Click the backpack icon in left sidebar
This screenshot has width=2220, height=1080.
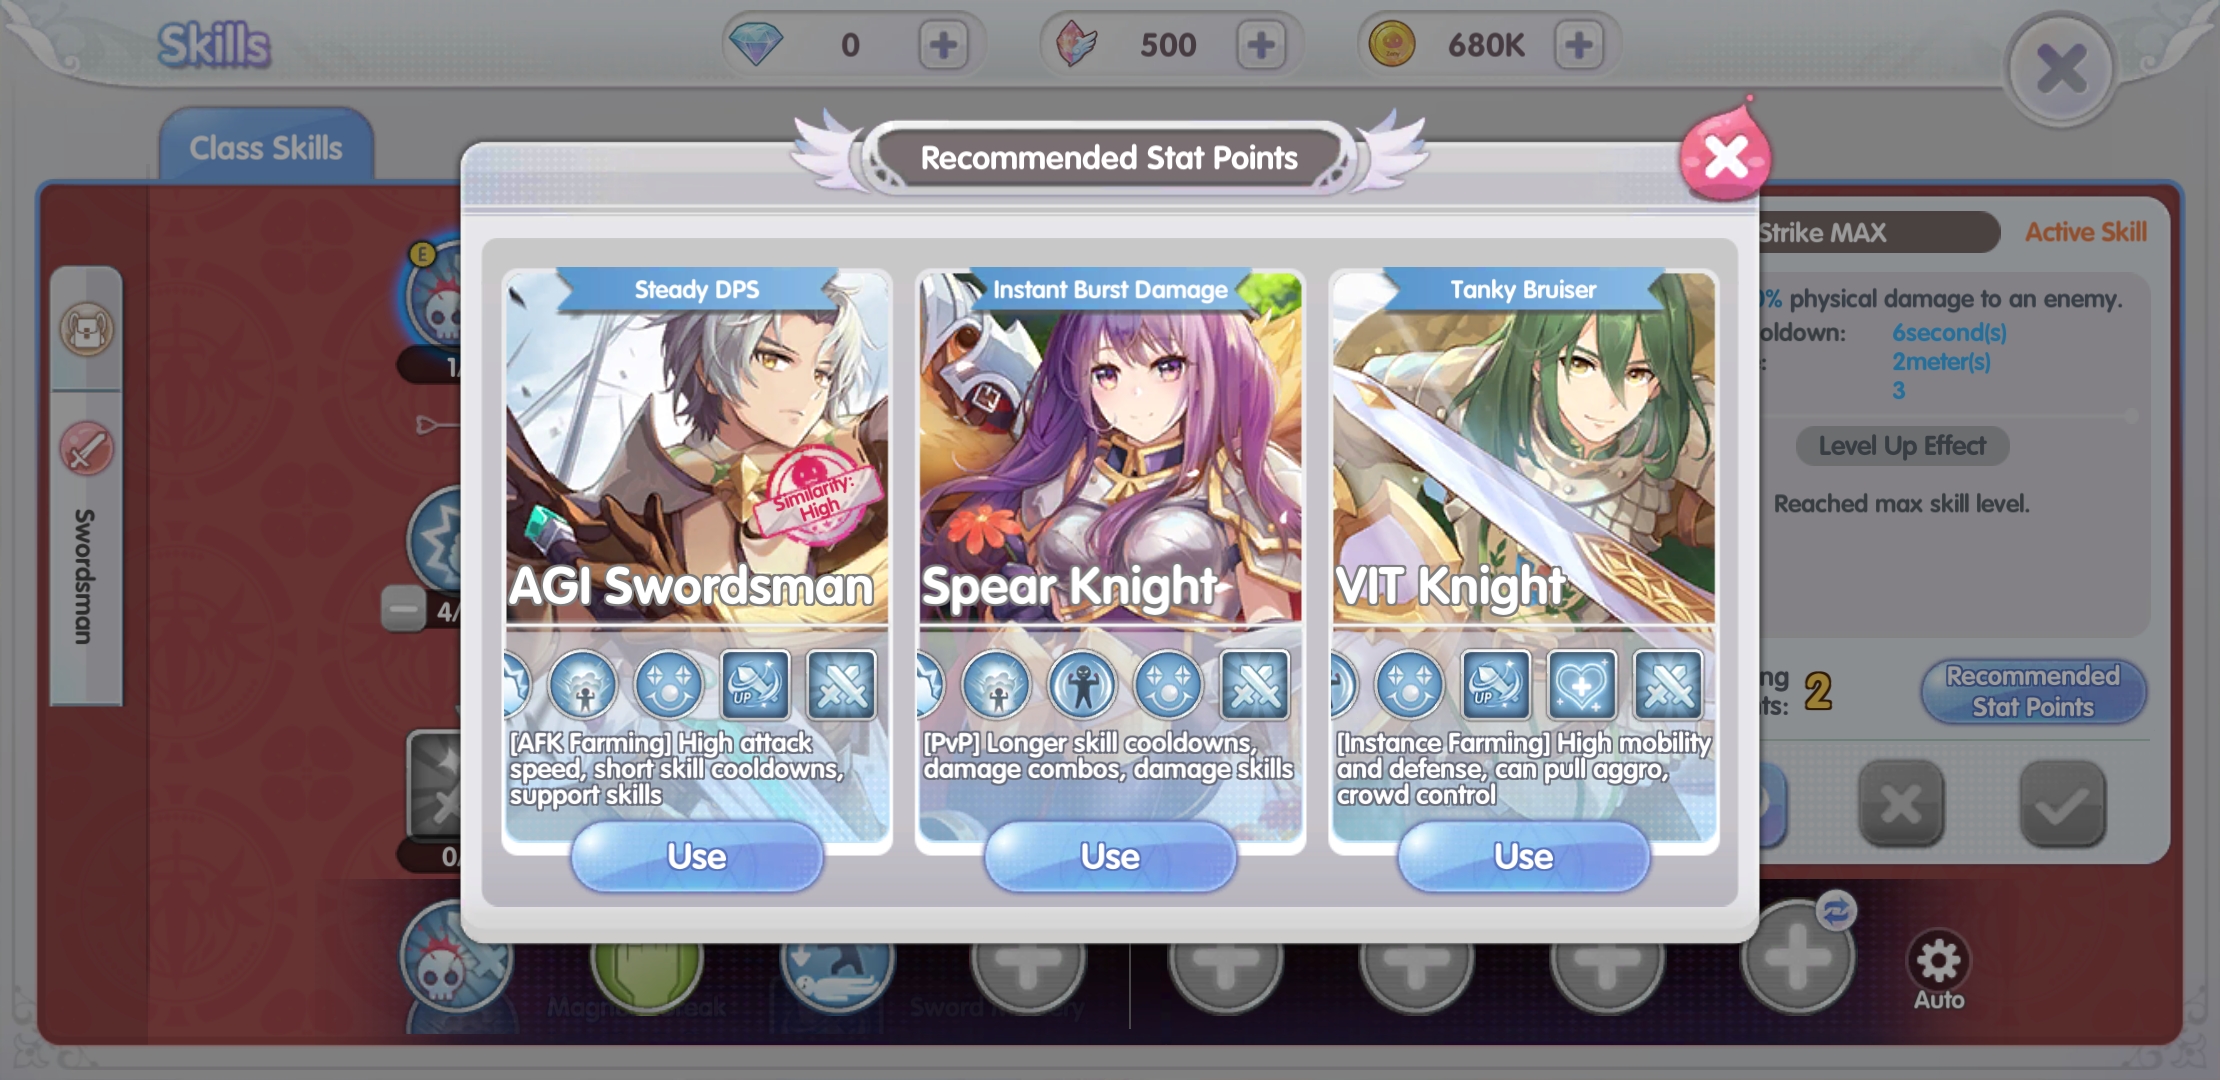tap(87, 329)
